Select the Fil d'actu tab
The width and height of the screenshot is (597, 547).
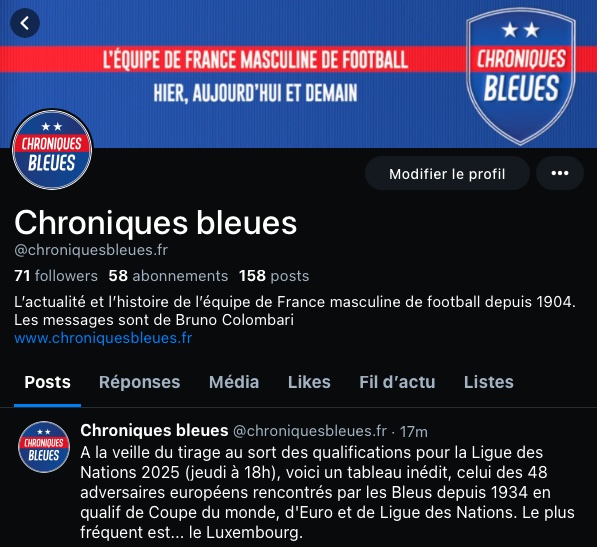tap(397, 382)
